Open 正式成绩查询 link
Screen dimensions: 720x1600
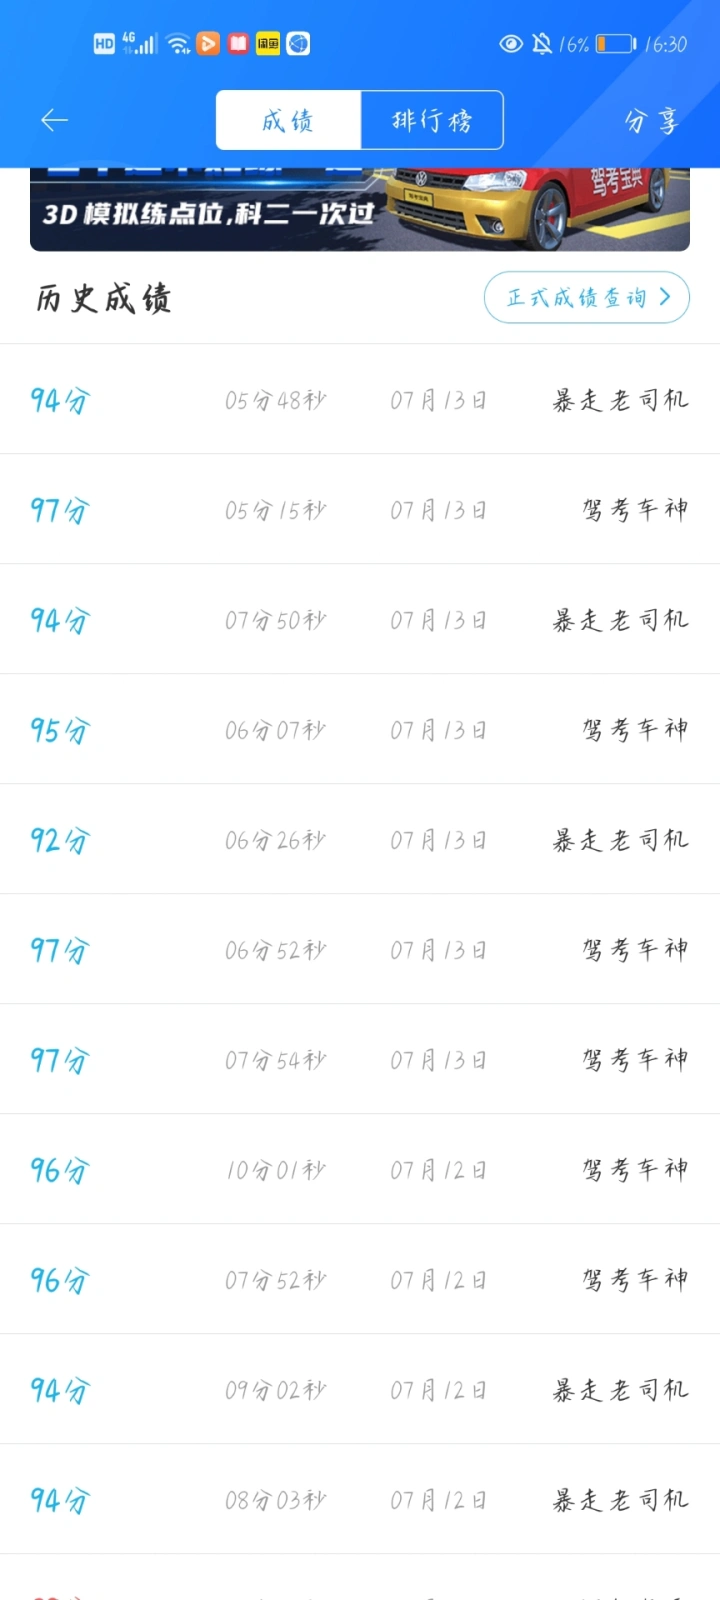(587, 297)
